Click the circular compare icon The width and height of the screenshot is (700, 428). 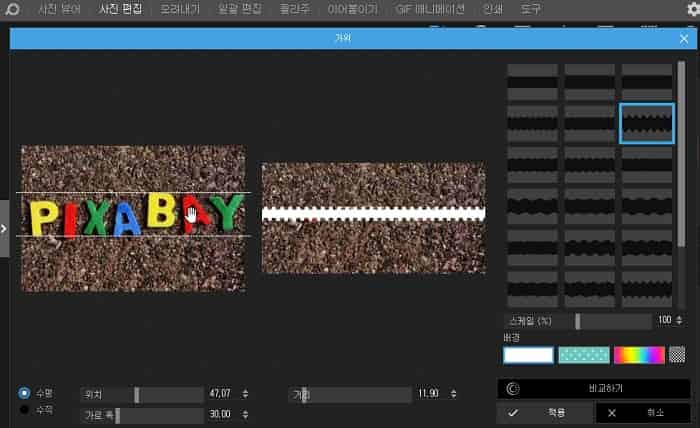(513, 389)
